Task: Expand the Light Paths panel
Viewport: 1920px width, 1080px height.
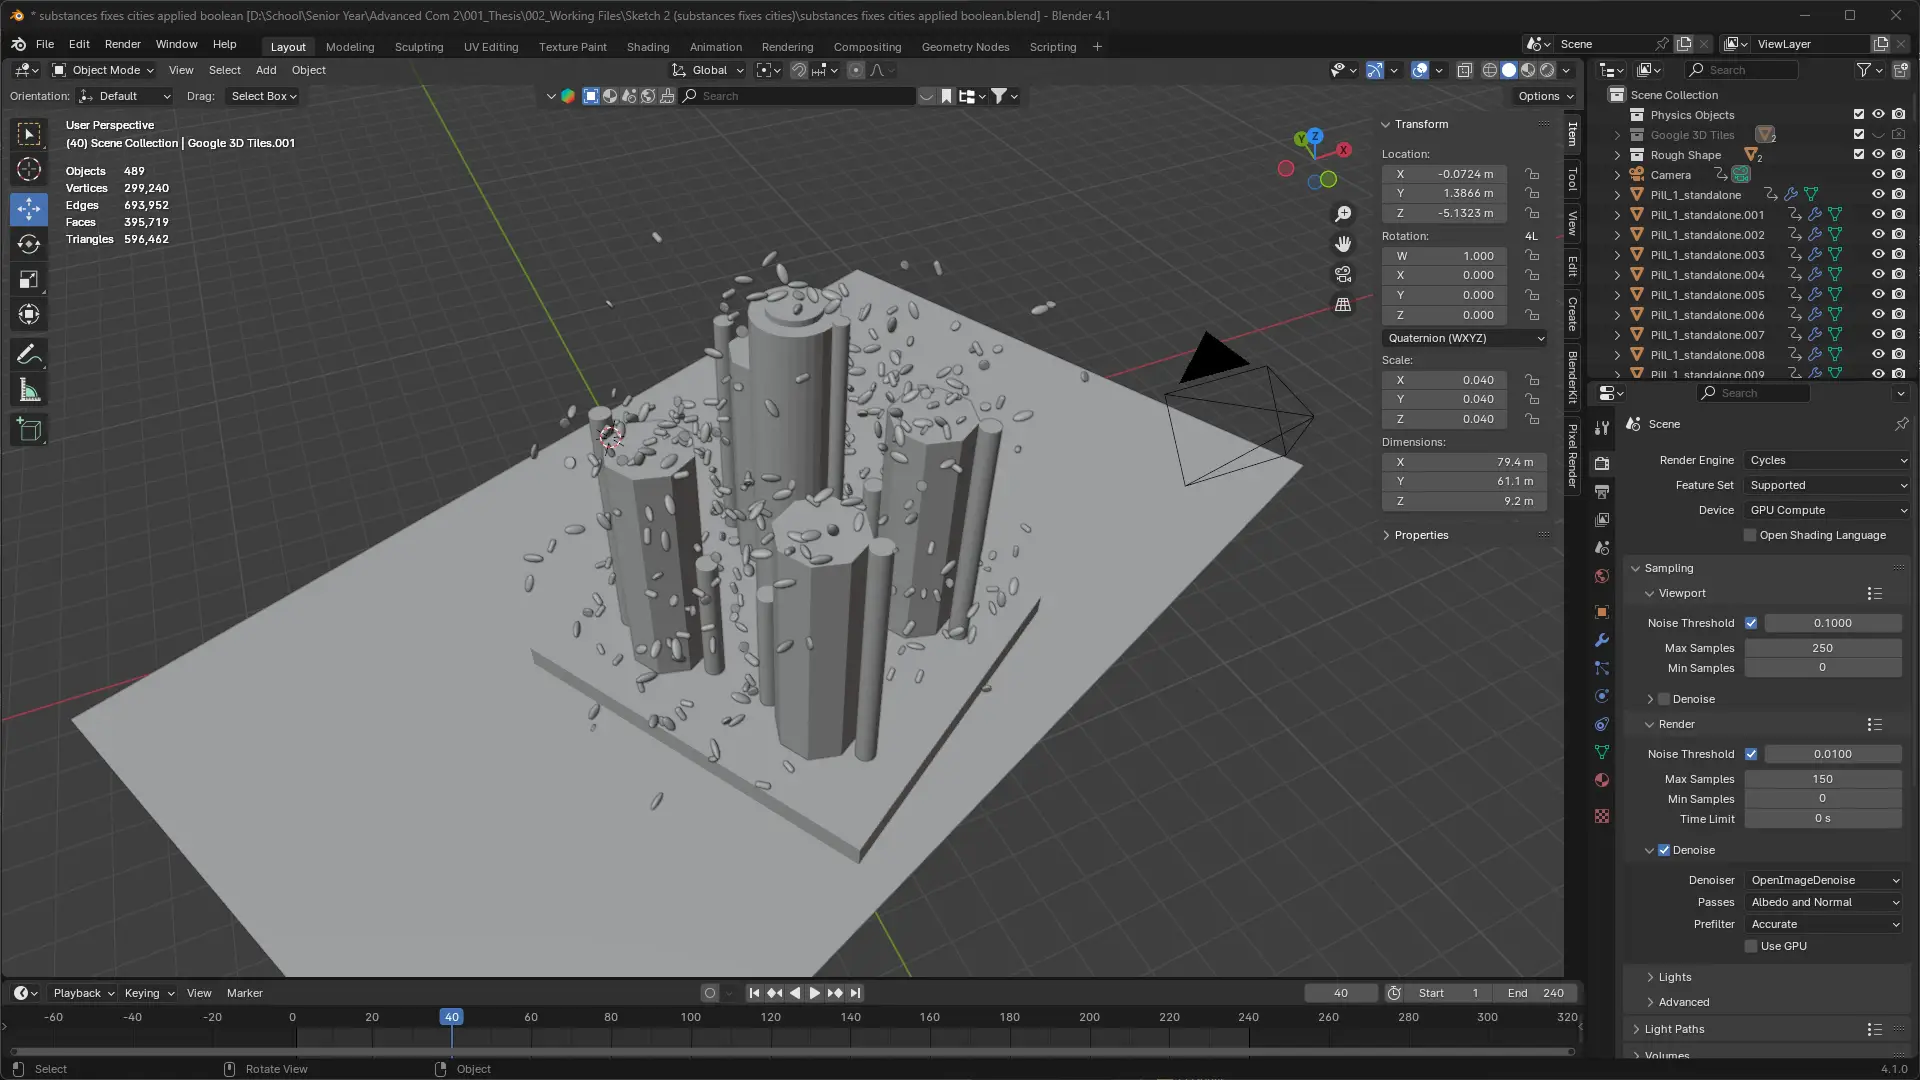Action: (1674, 1029)
